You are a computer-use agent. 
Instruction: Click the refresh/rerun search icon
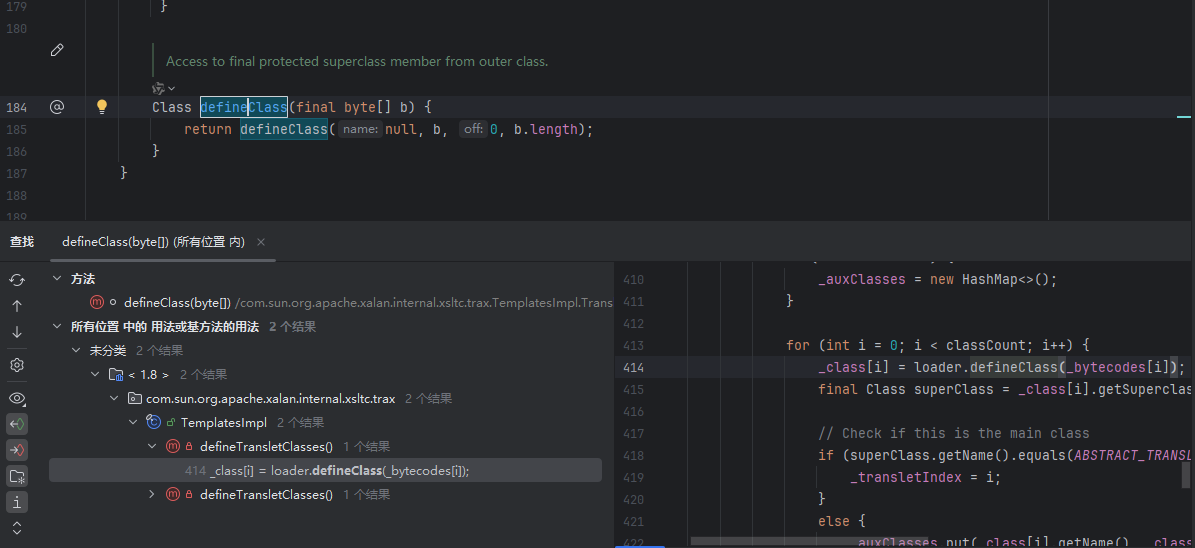17,279
